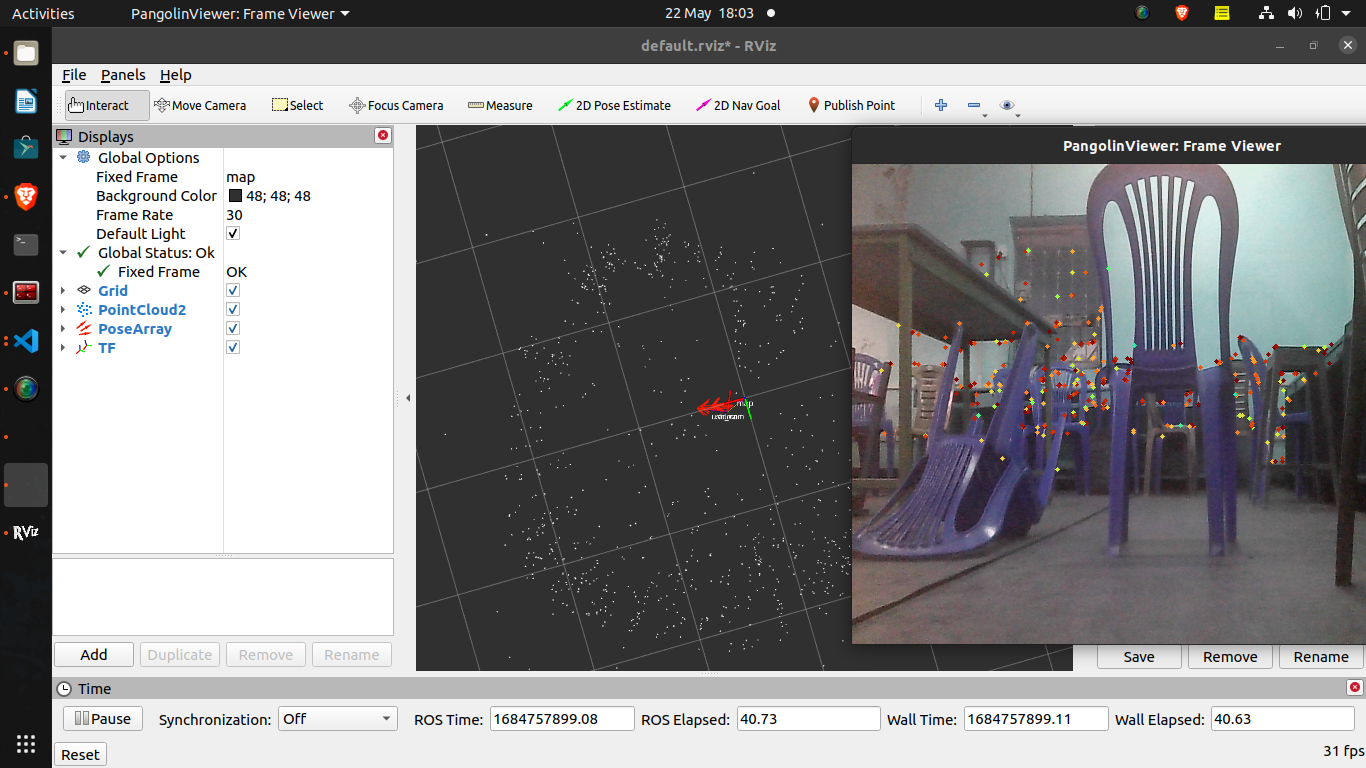Select the Interact tool
This screenshot has height=768, width=1366.
pyautogui.click(x=98, y=105)
